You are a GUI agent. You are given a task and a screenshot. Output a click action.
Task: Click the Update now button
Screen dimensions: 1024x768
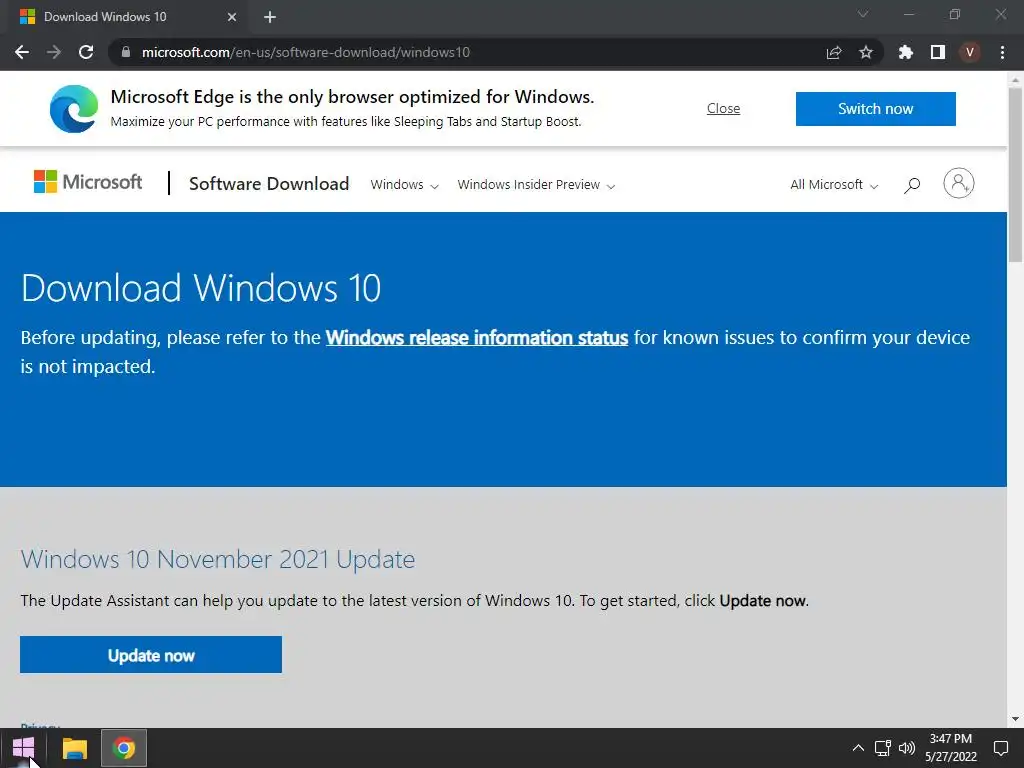(x=151, y=655)
